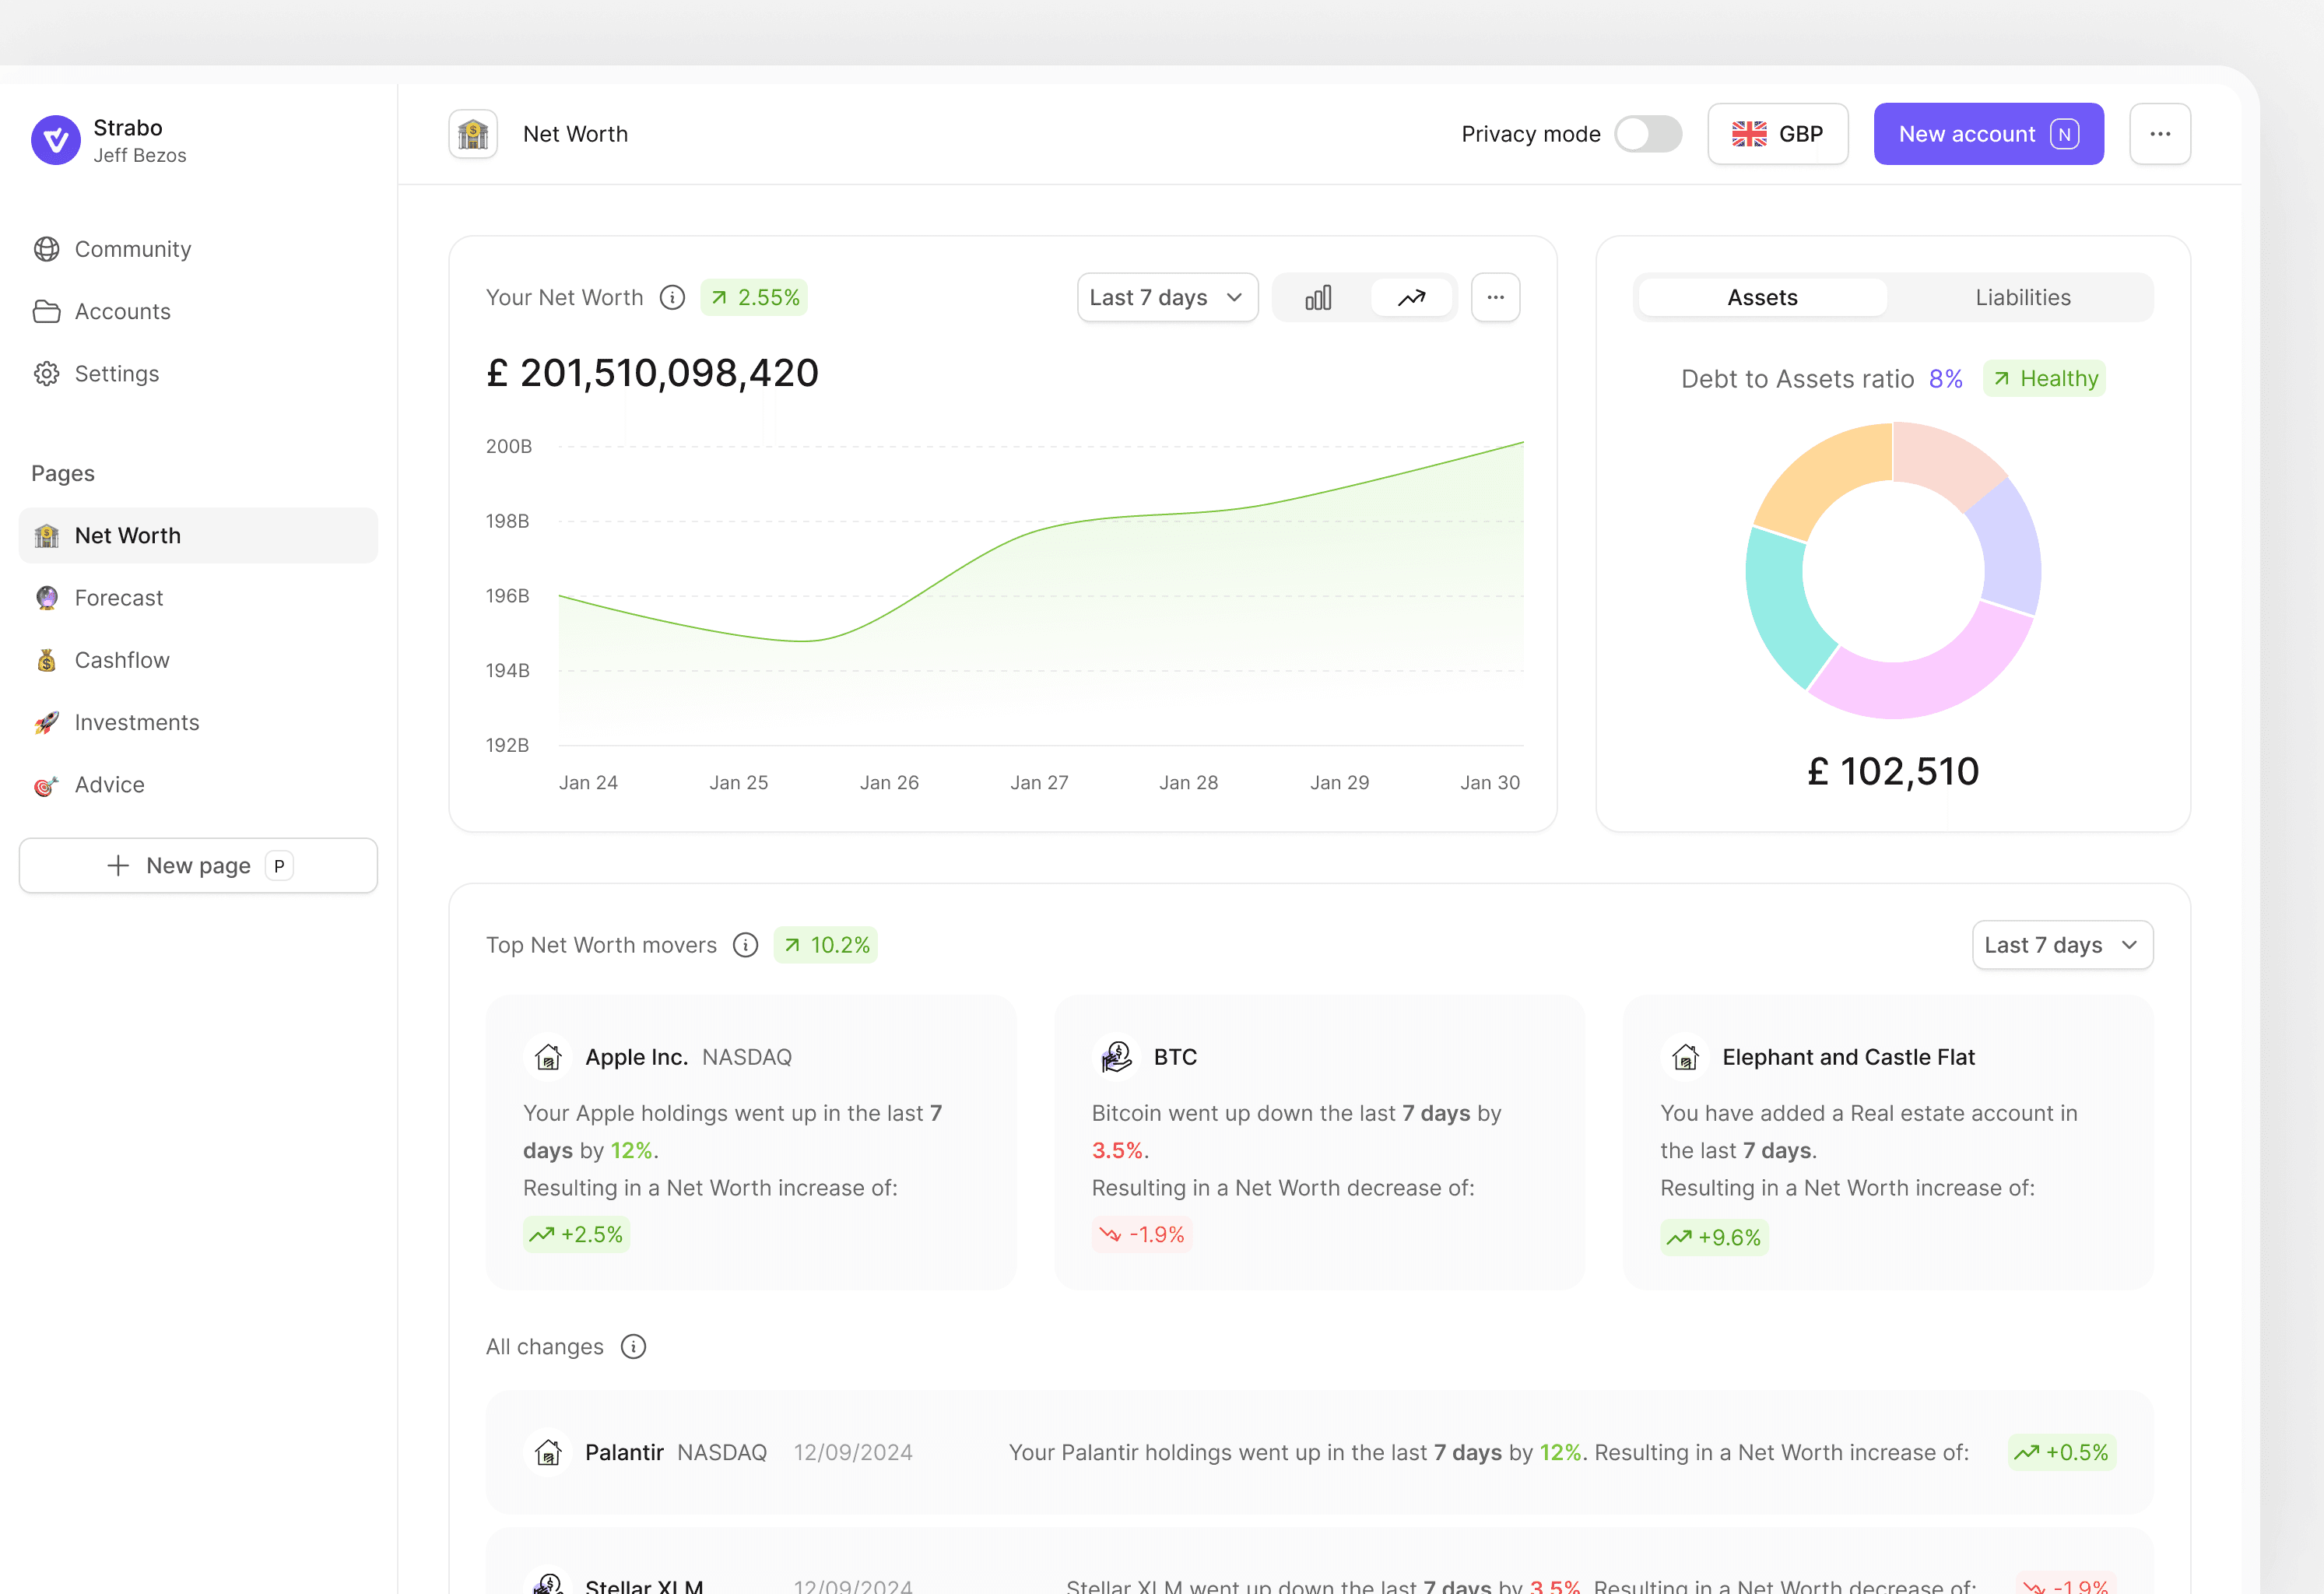Click the Strabo logo icon
2324x1594 pixels.
click(x=56, y=140)
